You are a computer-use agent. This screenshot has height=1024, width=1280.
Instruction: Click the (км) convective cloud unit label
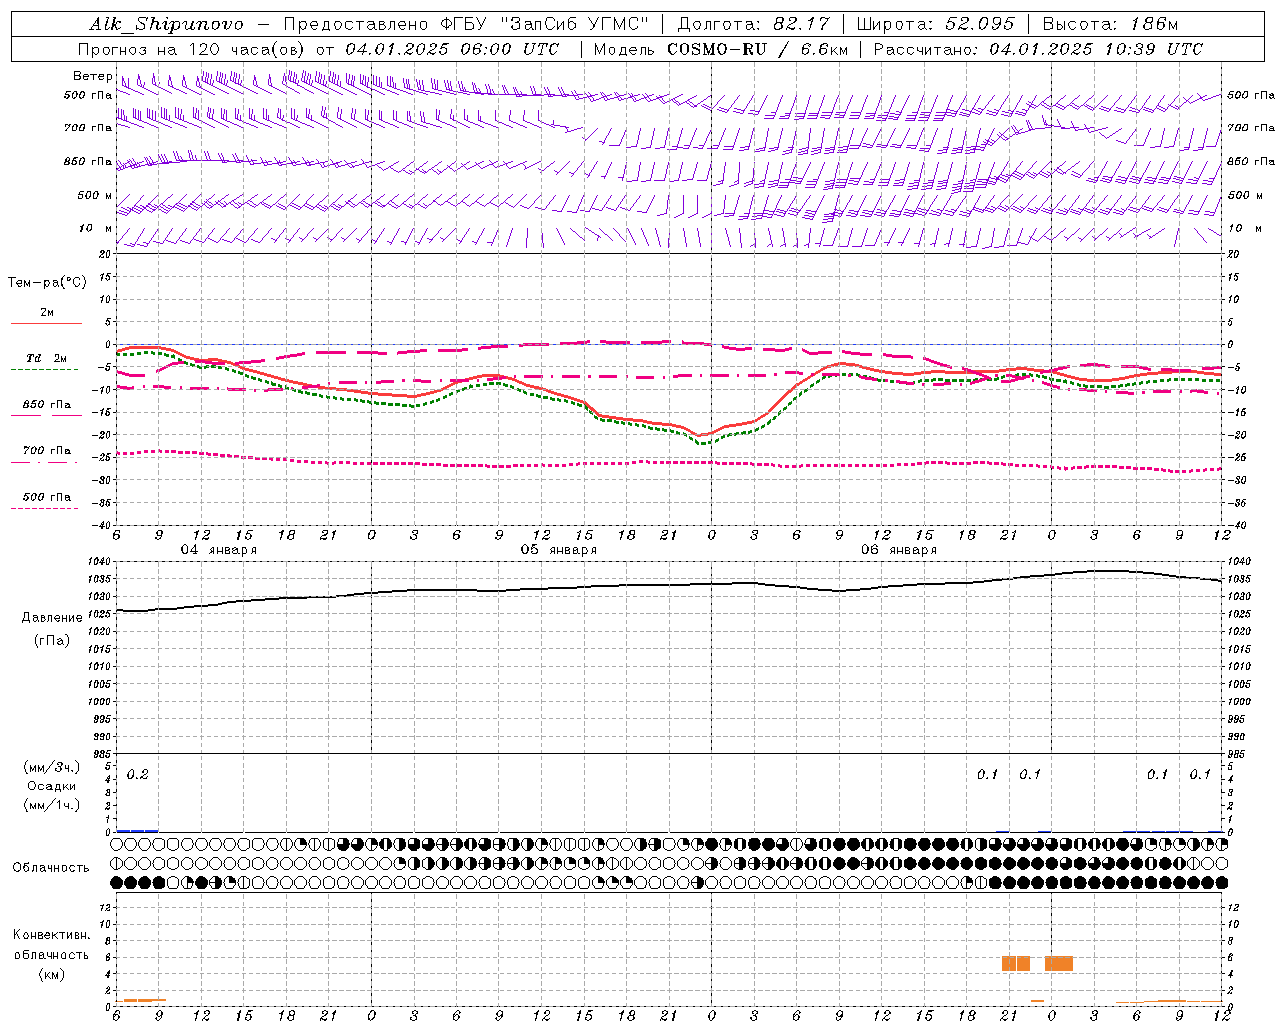[x=52, y=974]
